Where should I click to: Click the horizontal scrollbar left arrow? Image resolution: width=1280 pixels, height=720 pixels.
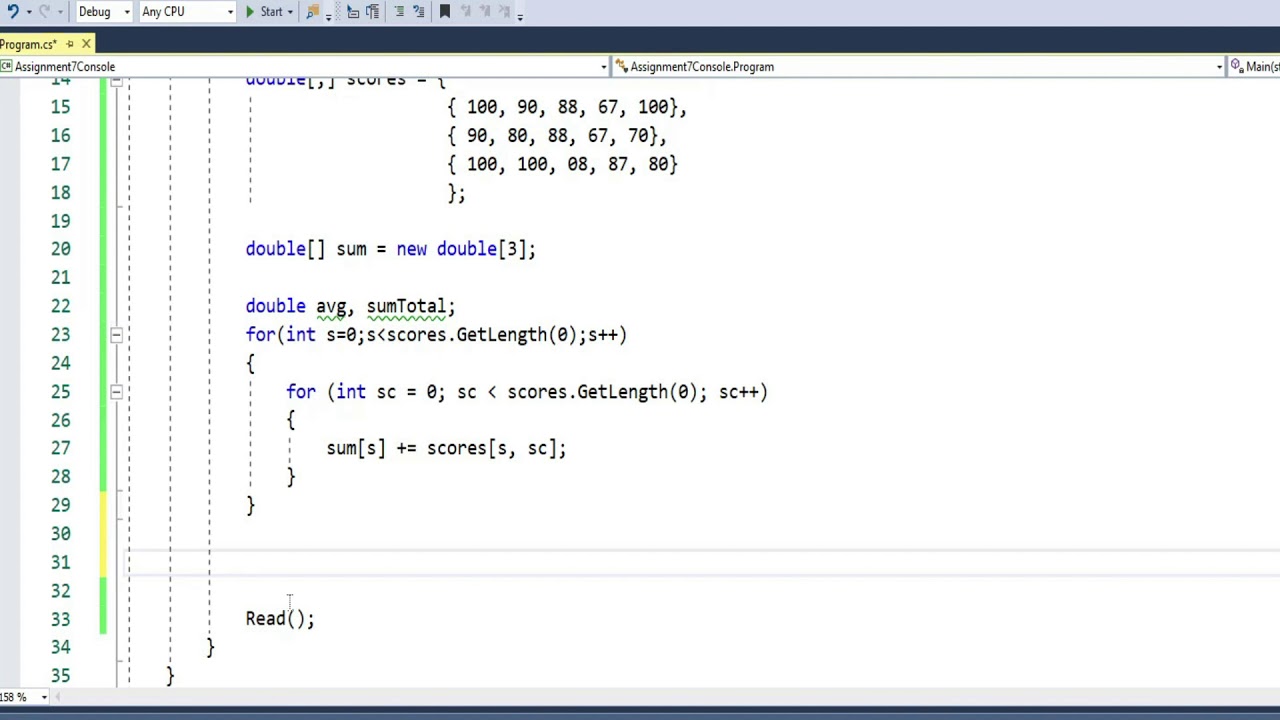(59, 697)
